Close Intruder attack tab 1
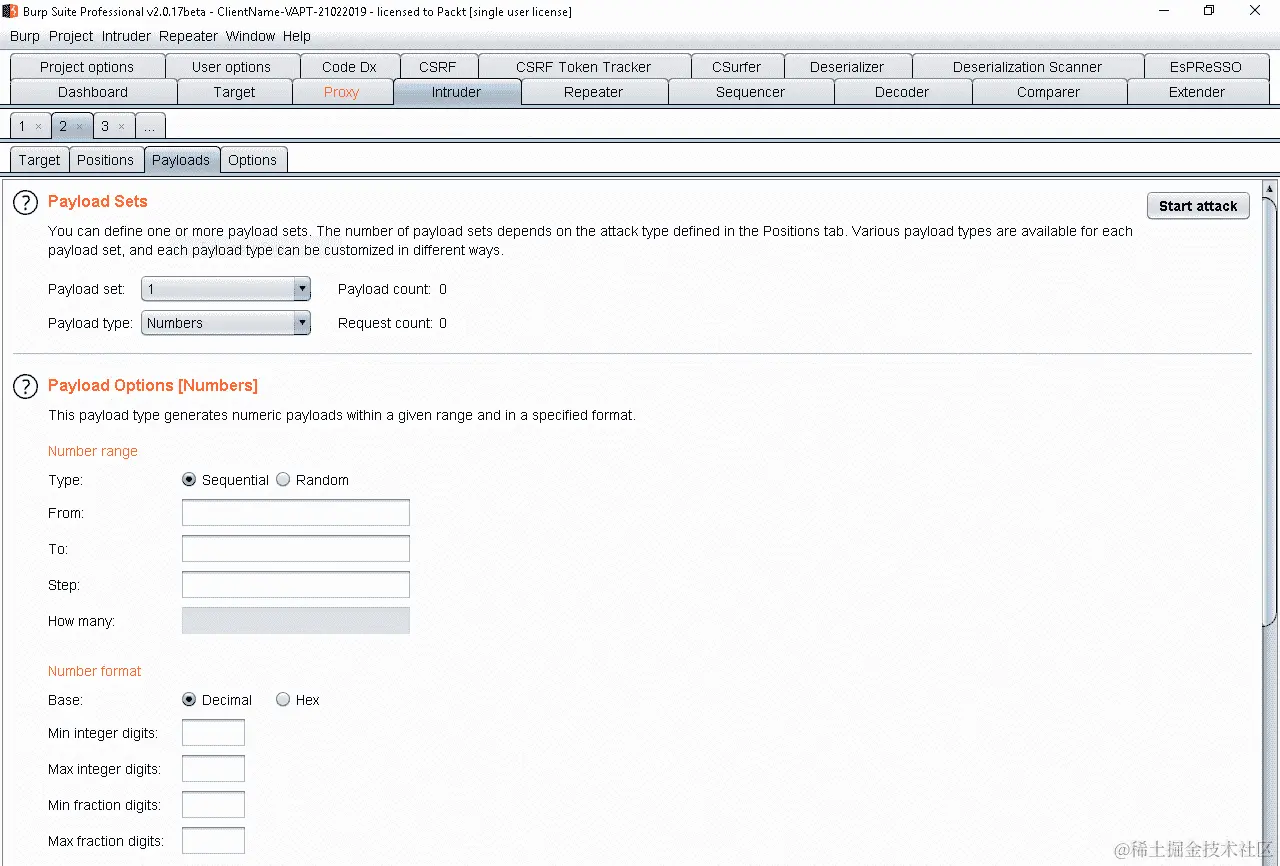 [38, 127]
